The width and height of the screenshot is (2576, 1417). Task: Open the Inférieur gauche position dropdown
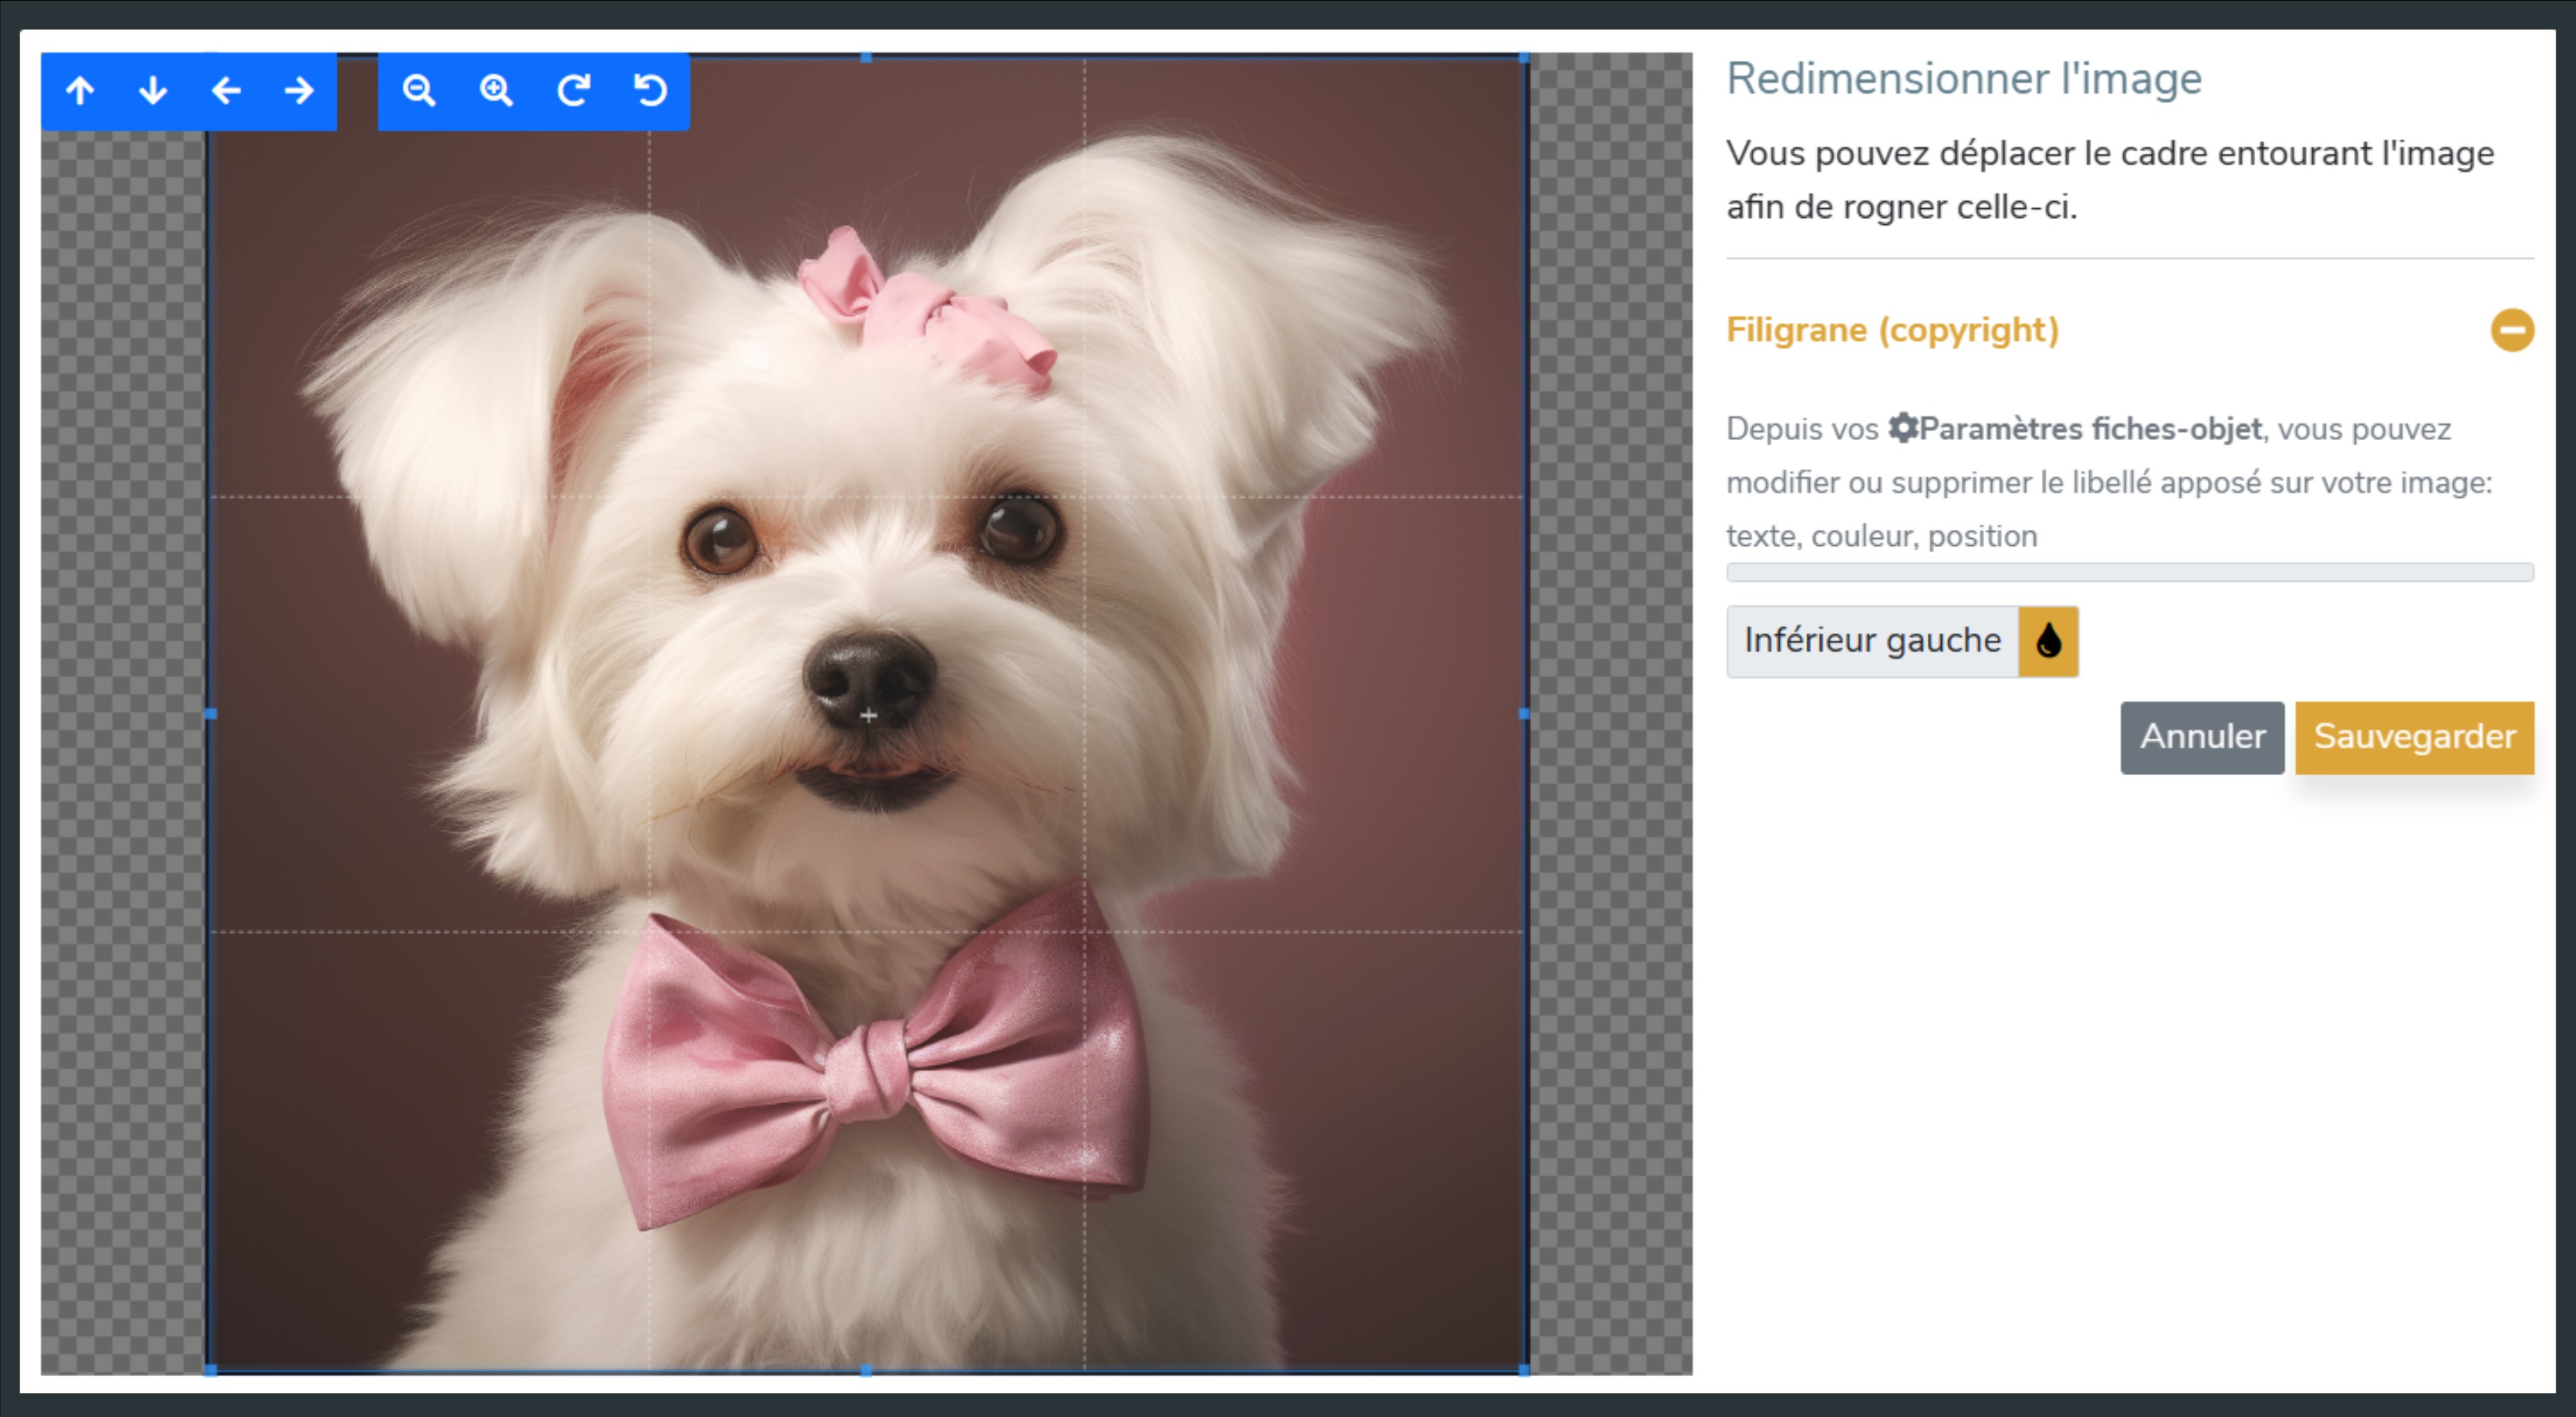click(x=1872, y=641)
